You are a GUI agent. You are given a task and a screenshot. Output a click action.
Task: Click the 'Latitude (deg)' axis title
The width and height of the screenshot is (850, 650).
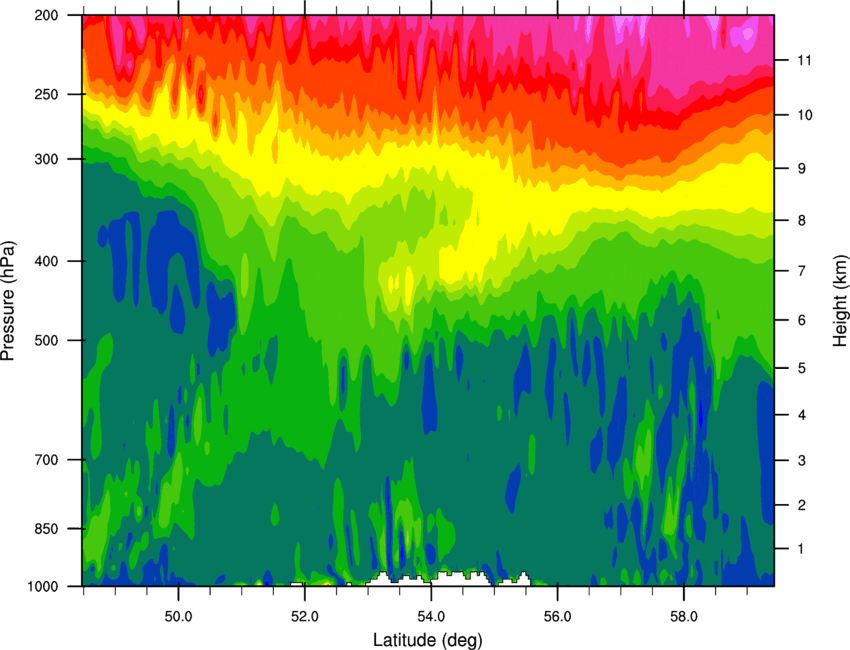(x=427, y=639)
